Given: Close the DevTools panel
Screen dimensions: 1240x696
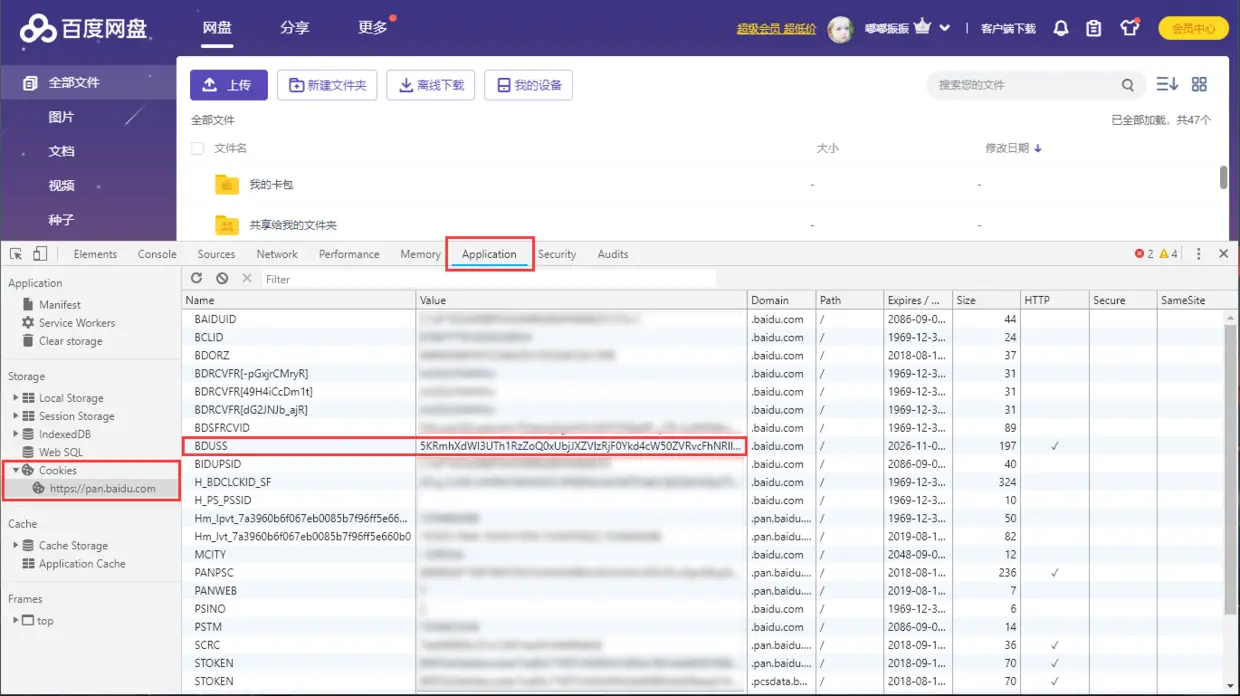Looking at the screenshot, I should 1223,254.
